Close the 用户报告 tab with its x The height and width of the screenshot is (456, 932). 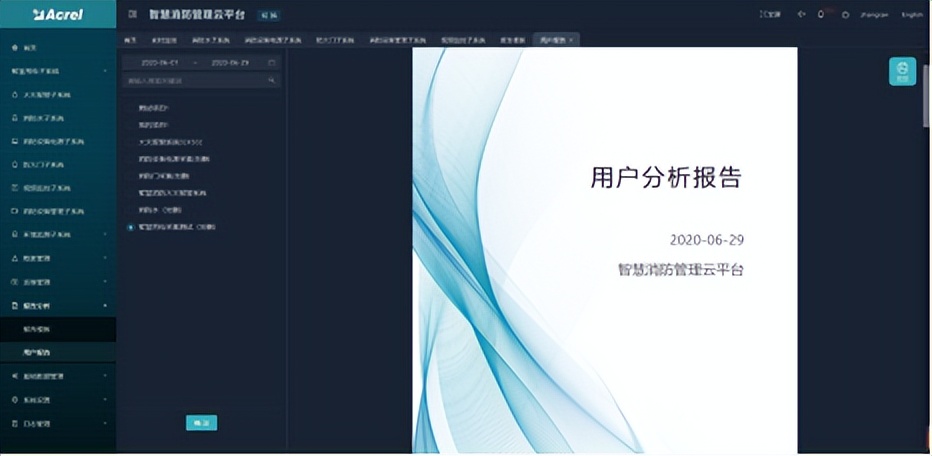coord(571,40)
